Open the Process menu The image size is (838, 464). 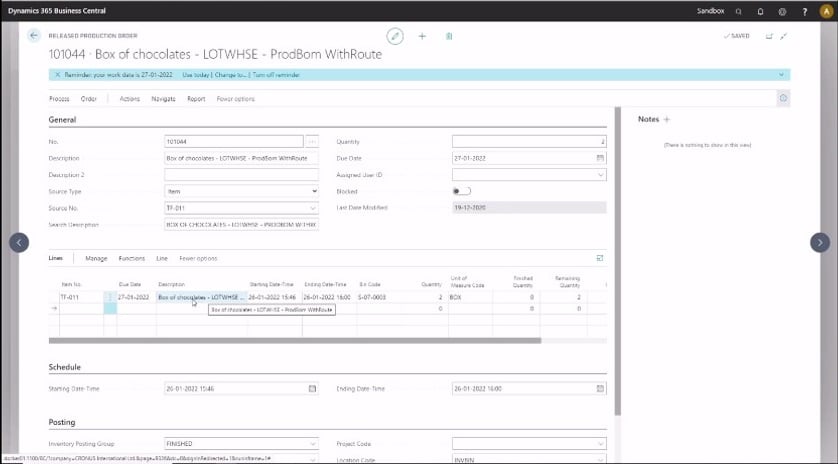(x=59, y=99)
